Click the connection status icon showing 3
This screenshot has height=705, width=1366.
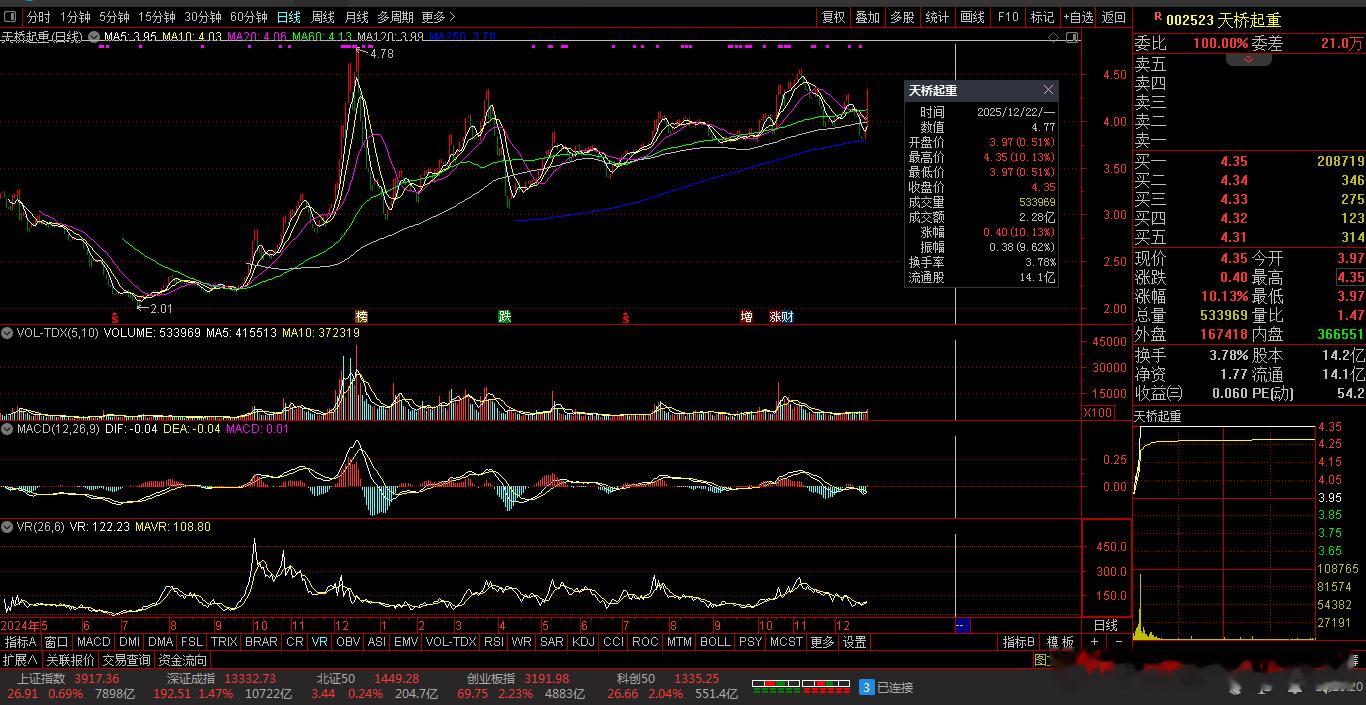(867, 687)
